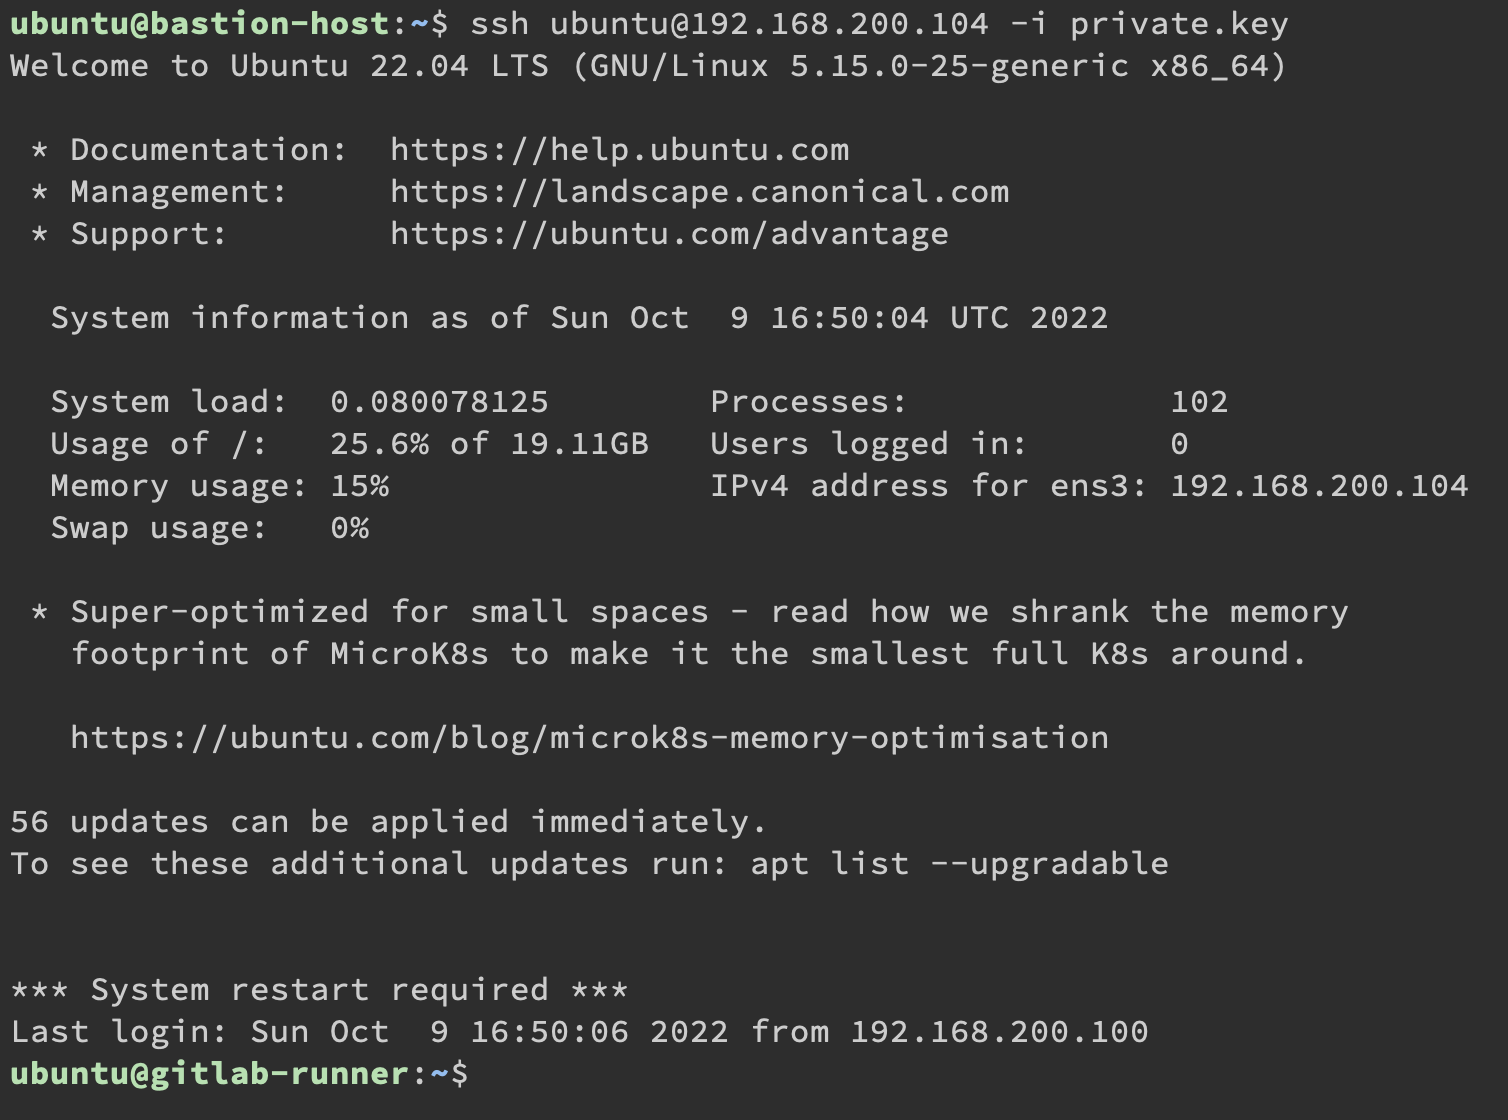The height and width of the screenshot is (1120, 1508).
Task: Open the help.ubuntu.com documentation link
Action: pos(619,150)
